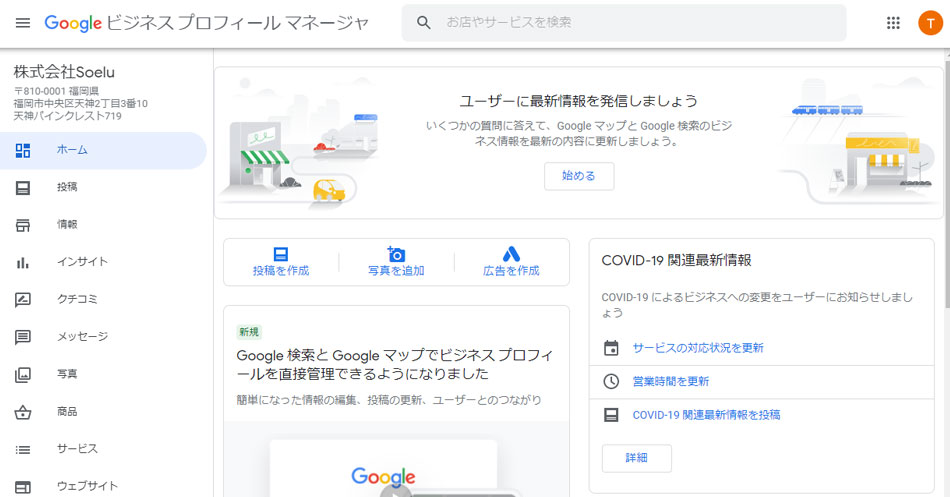Open メッセージ section

click(82, 336)
